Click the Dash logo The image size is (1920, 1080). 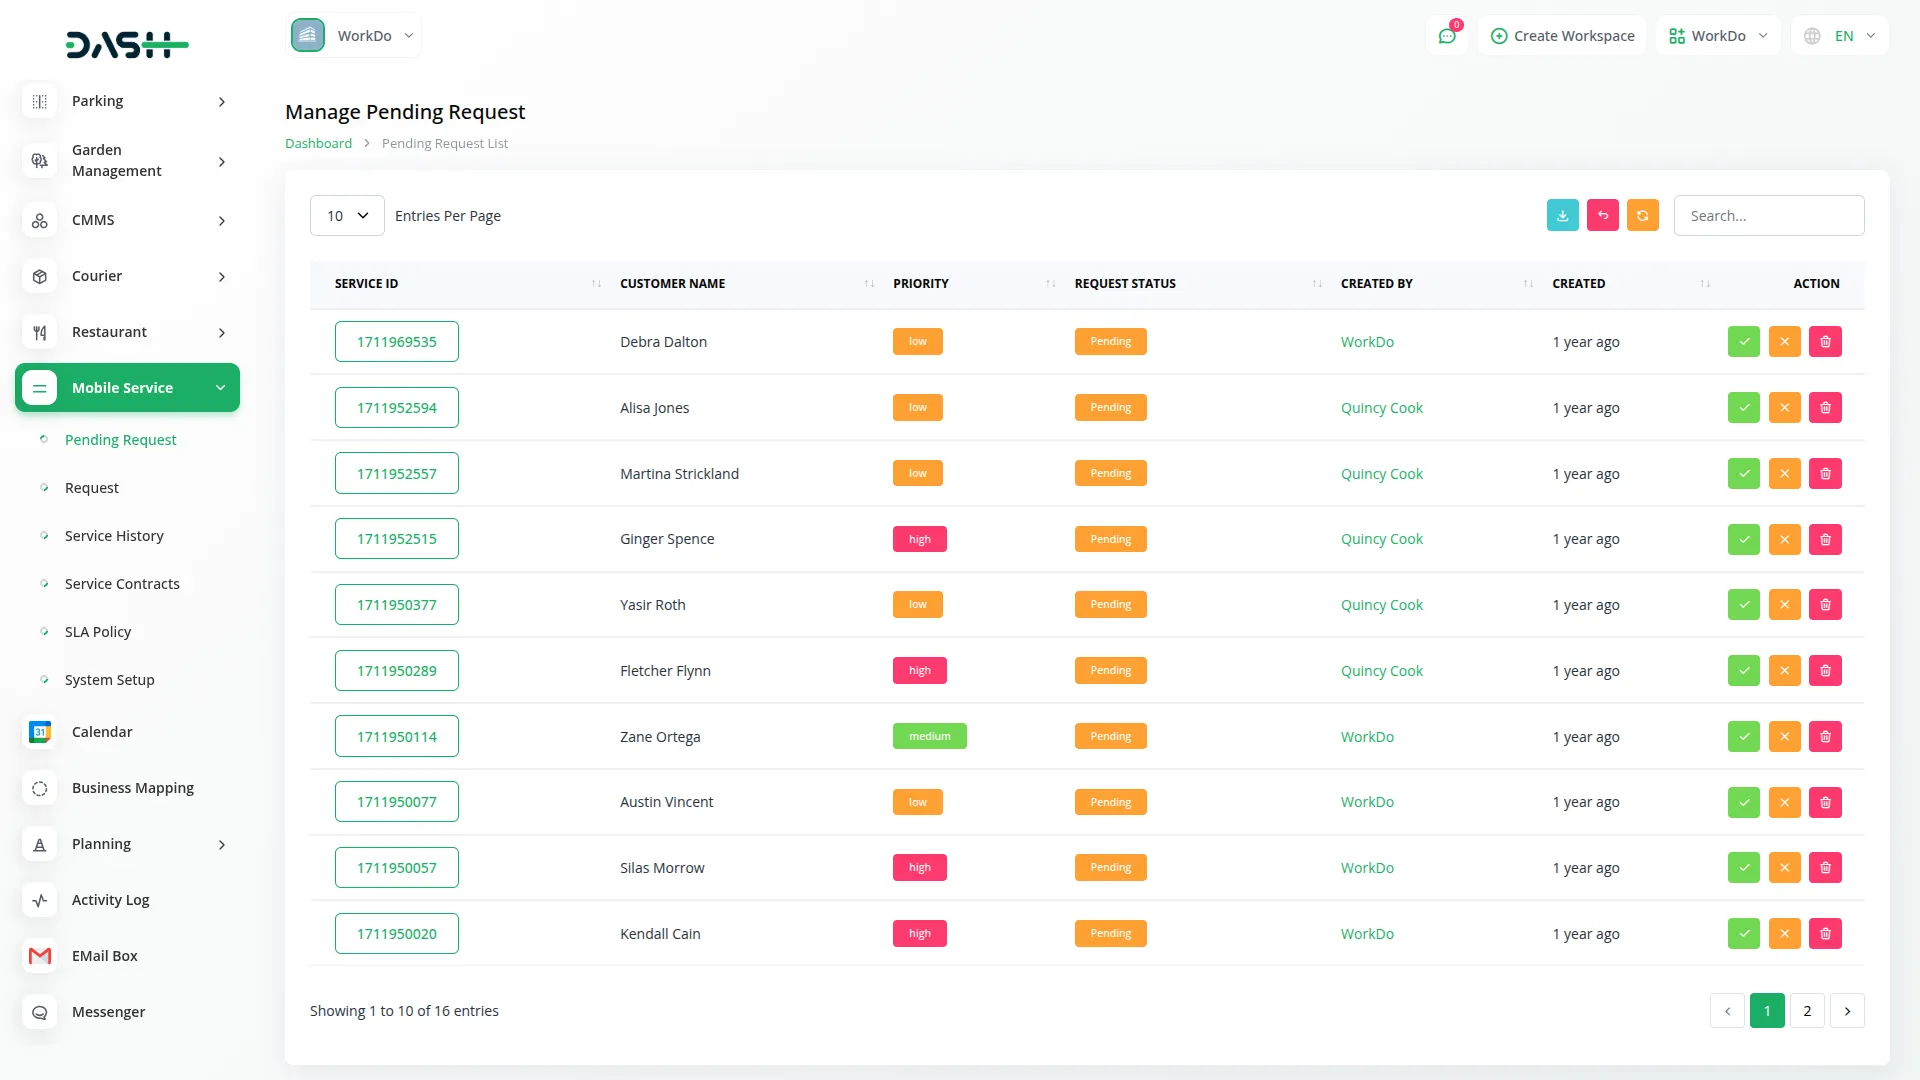coord(127,44)
